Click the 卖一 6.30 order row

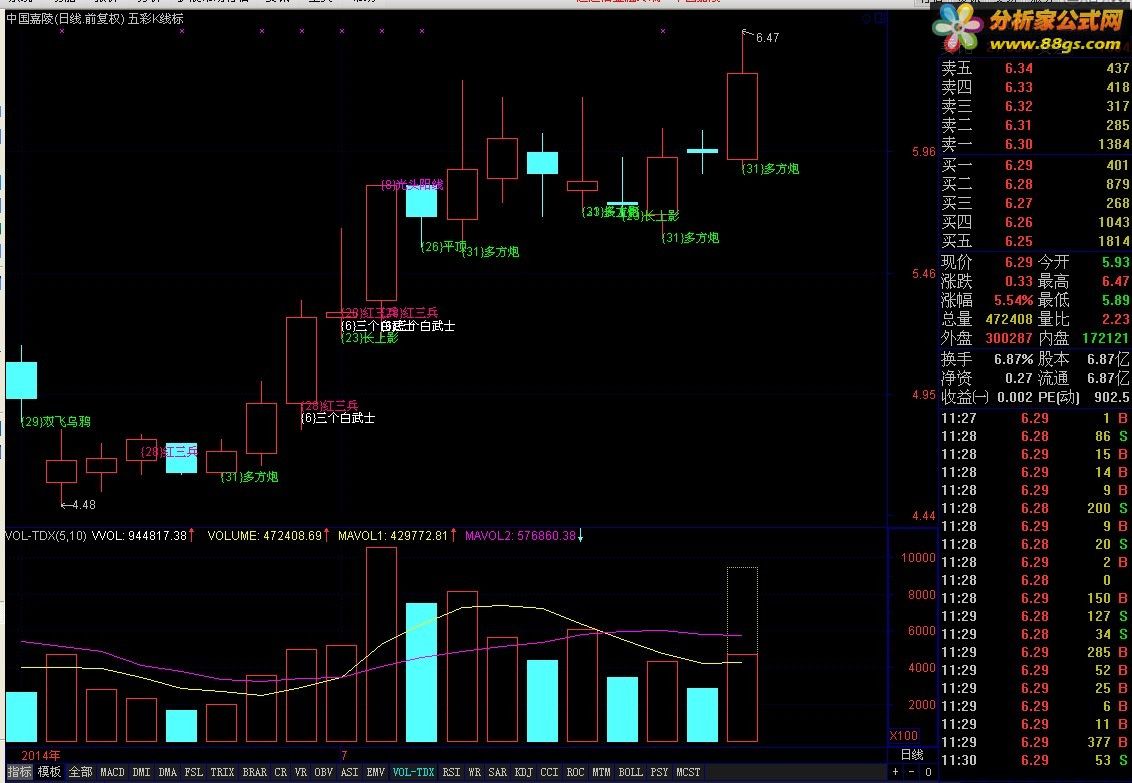(1035, 144)
